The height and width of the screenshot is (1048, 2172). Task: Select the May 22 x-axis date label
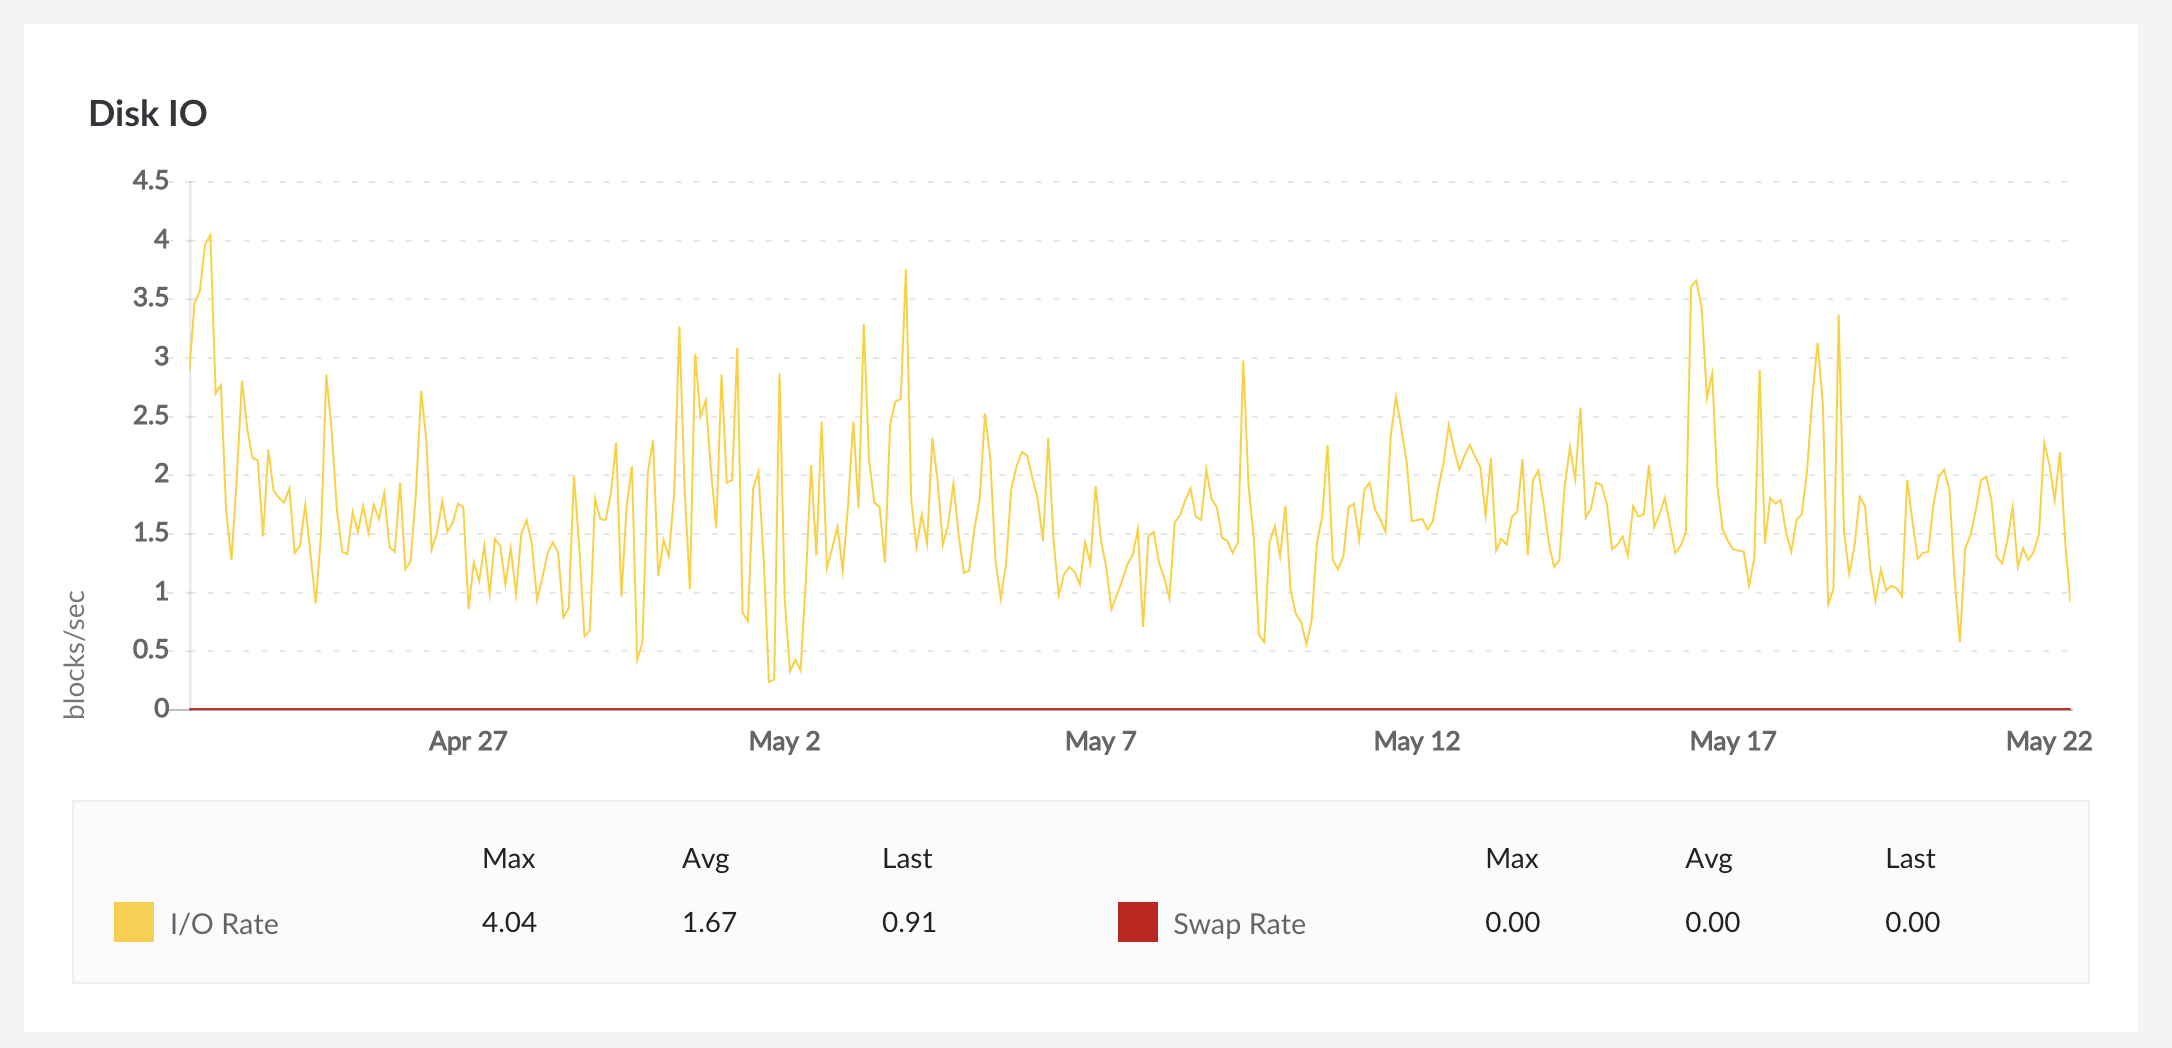tap(2048, 741)
